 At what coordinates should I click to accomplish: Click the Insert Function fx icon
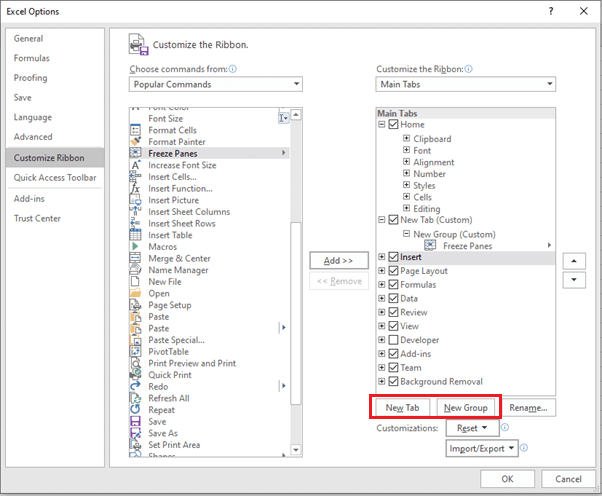(x=135, y=188)
